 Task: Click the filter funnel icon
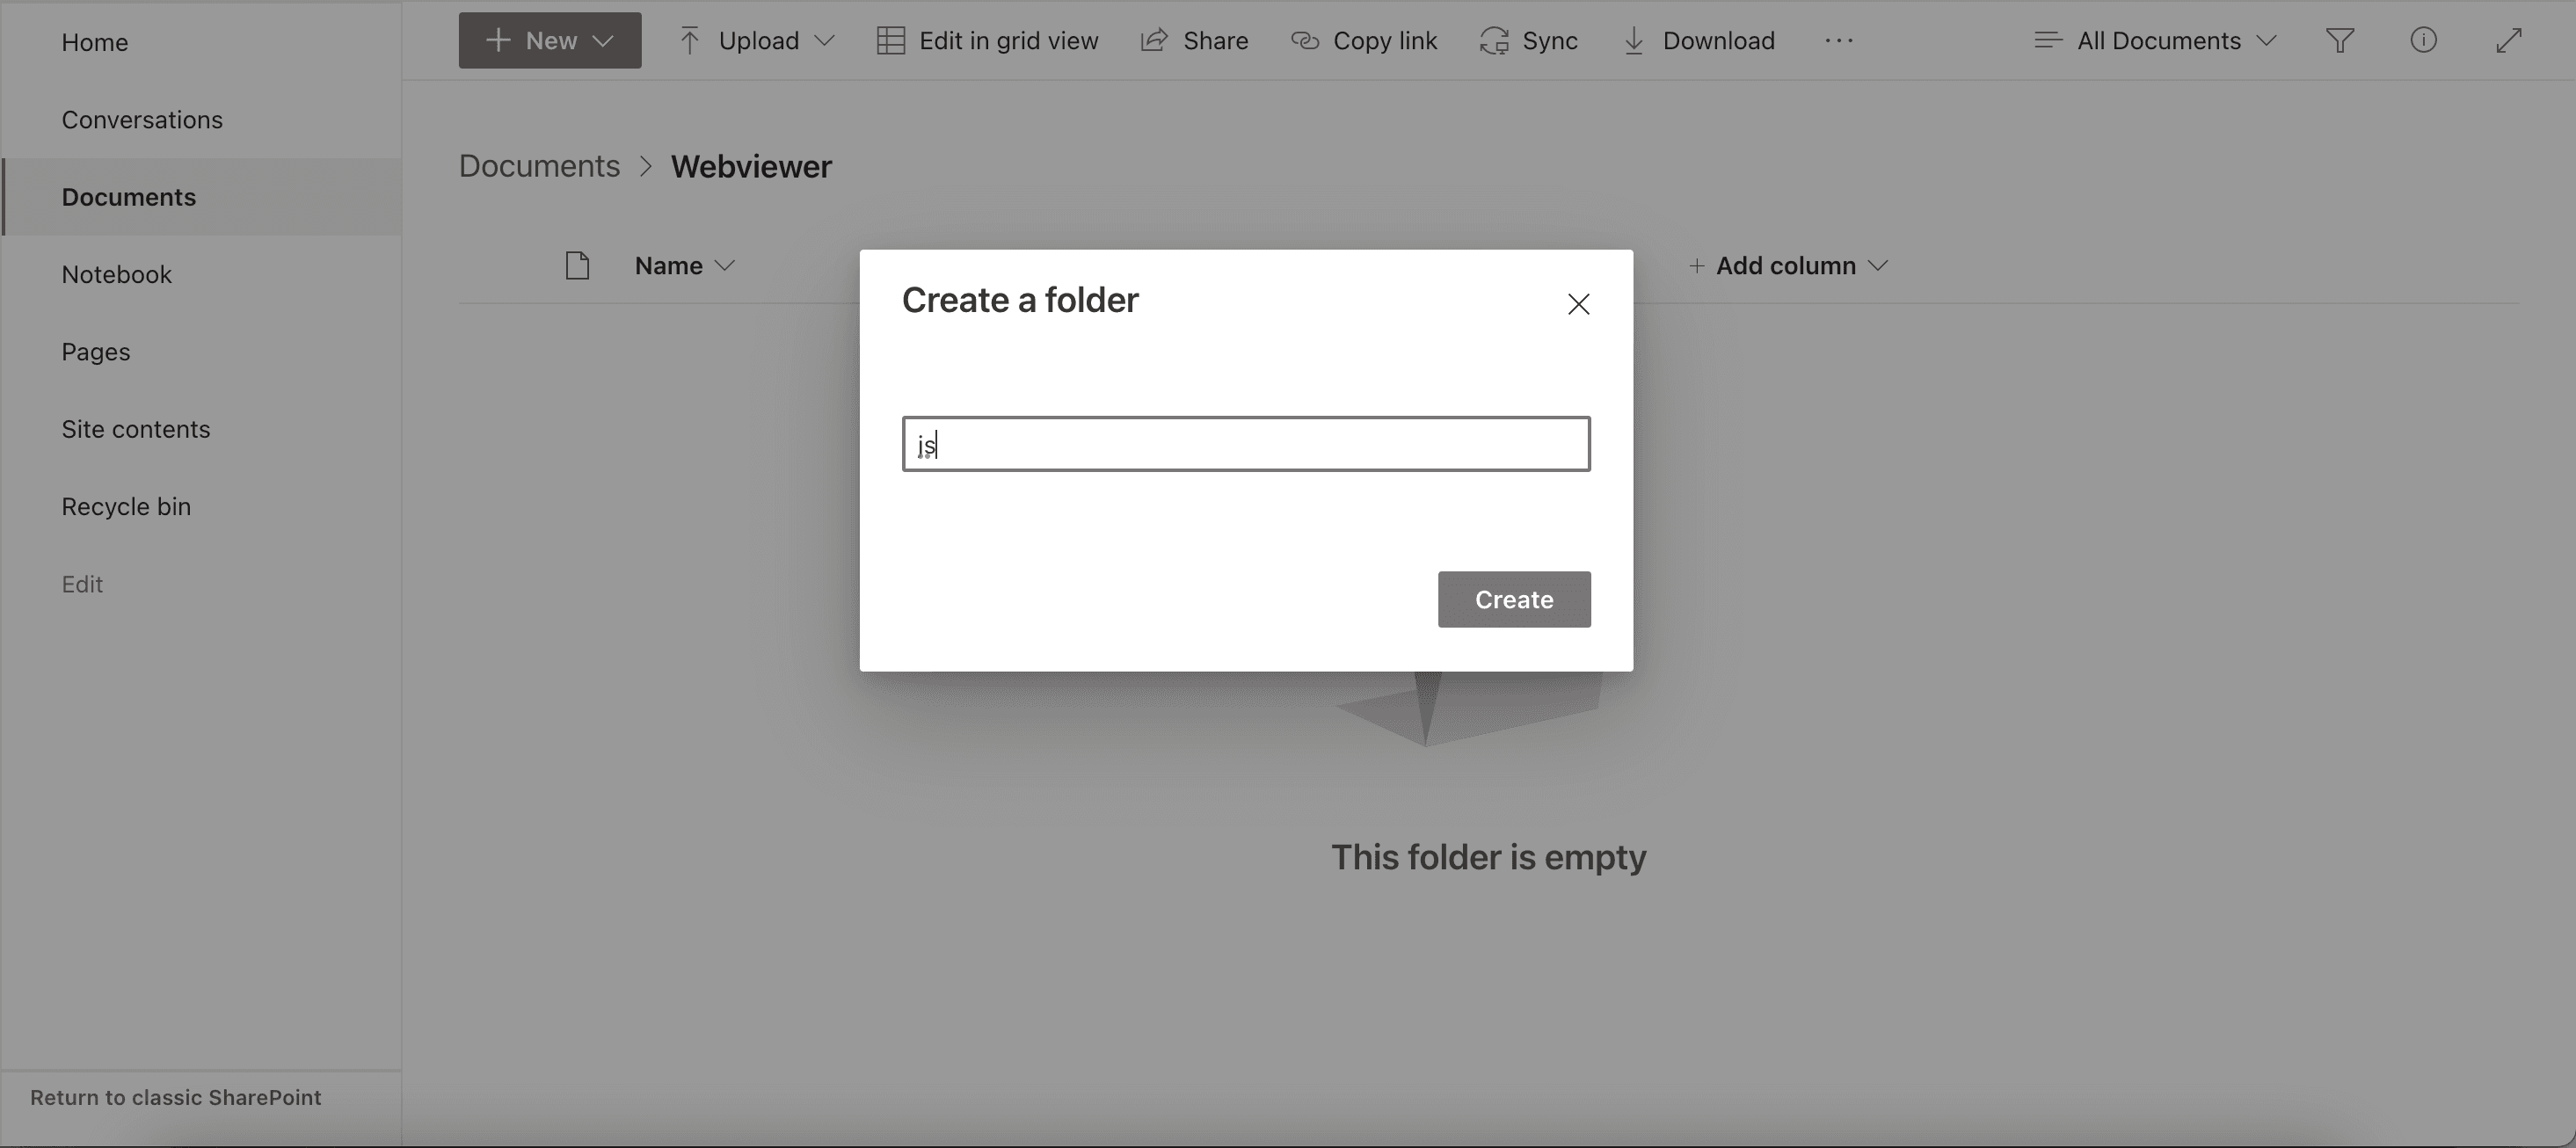[x=2340, y=40]
